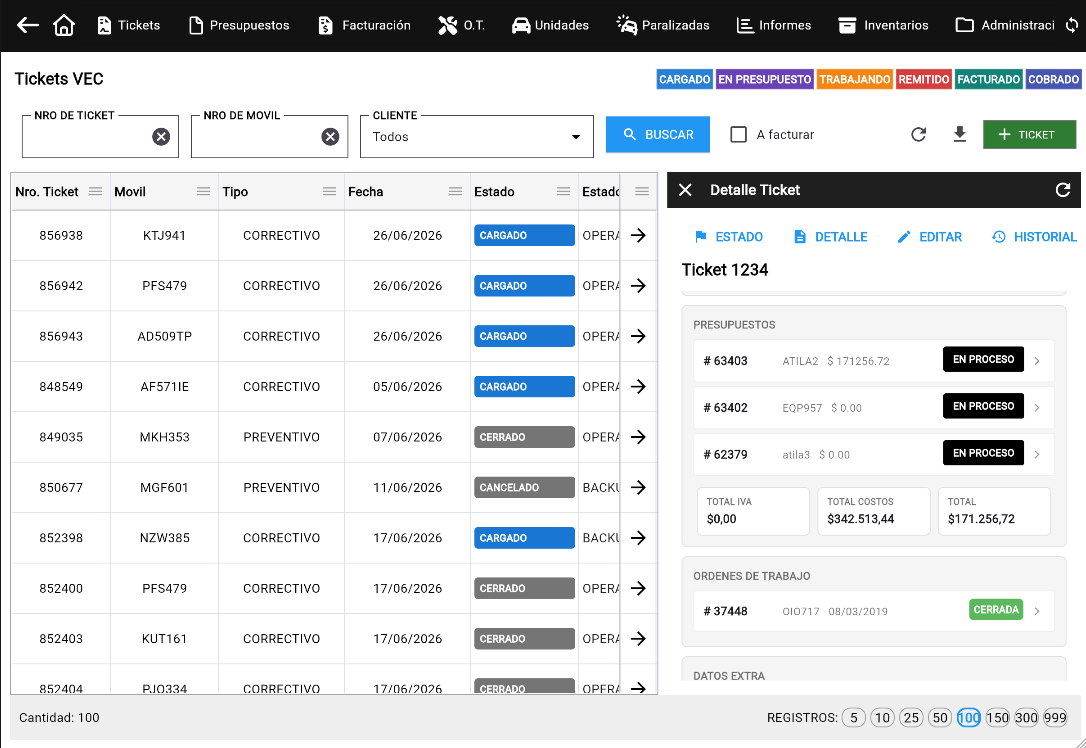Clear the Nro de Movil field
1086x748 pixels.
click(x=330, y=136)
